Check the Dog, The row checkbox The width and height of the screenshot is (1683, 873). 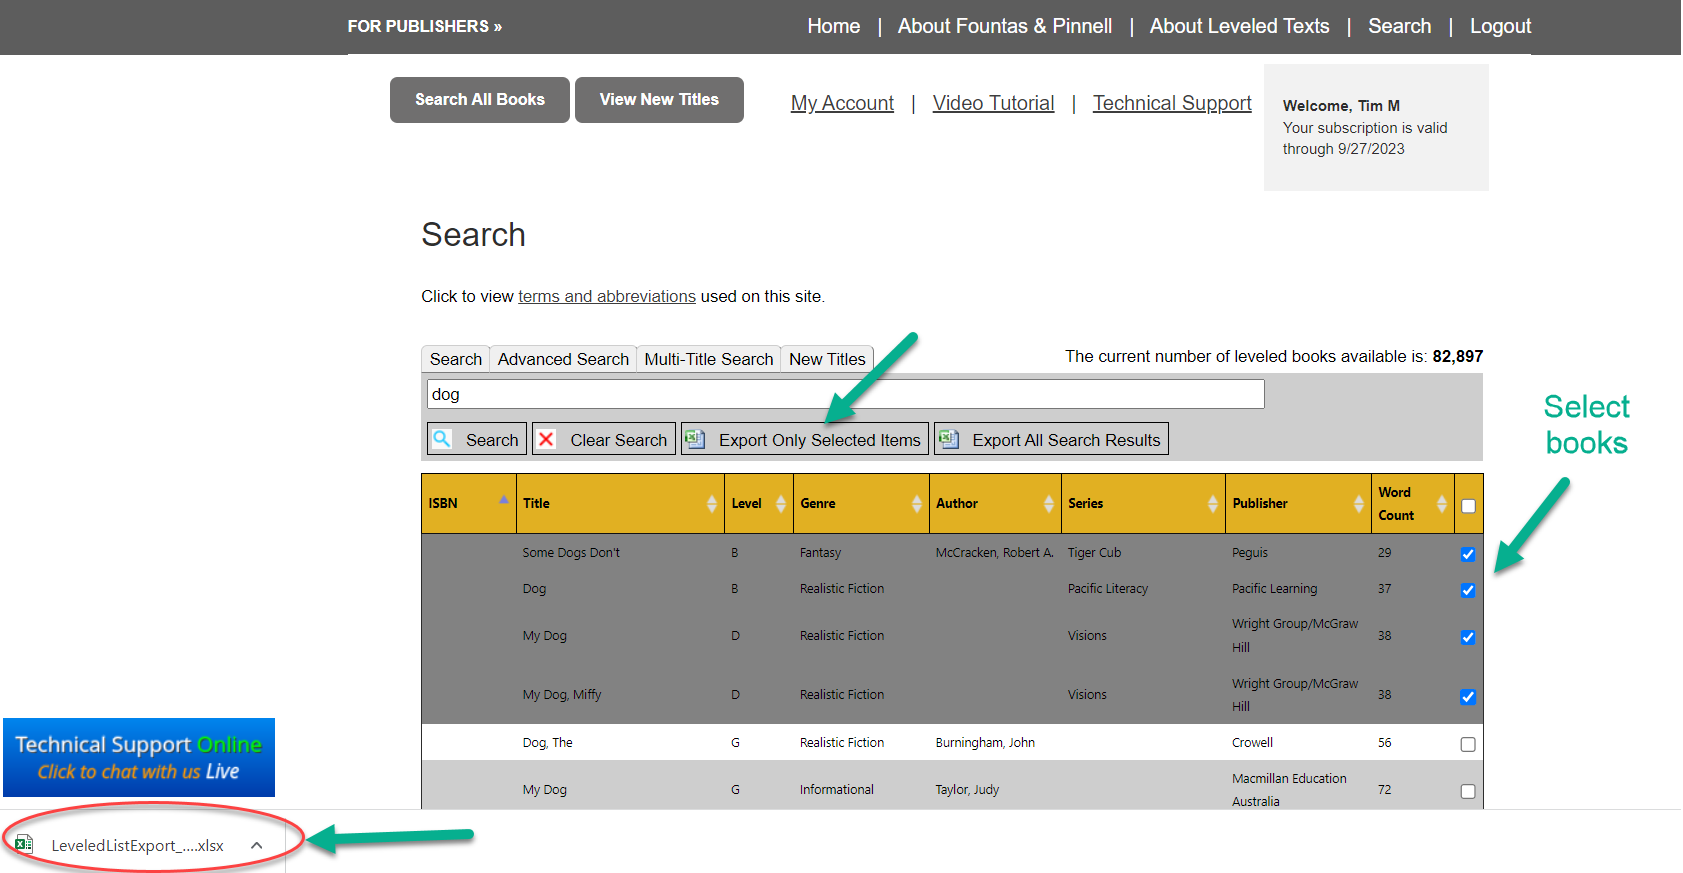tap(1468, 744)
